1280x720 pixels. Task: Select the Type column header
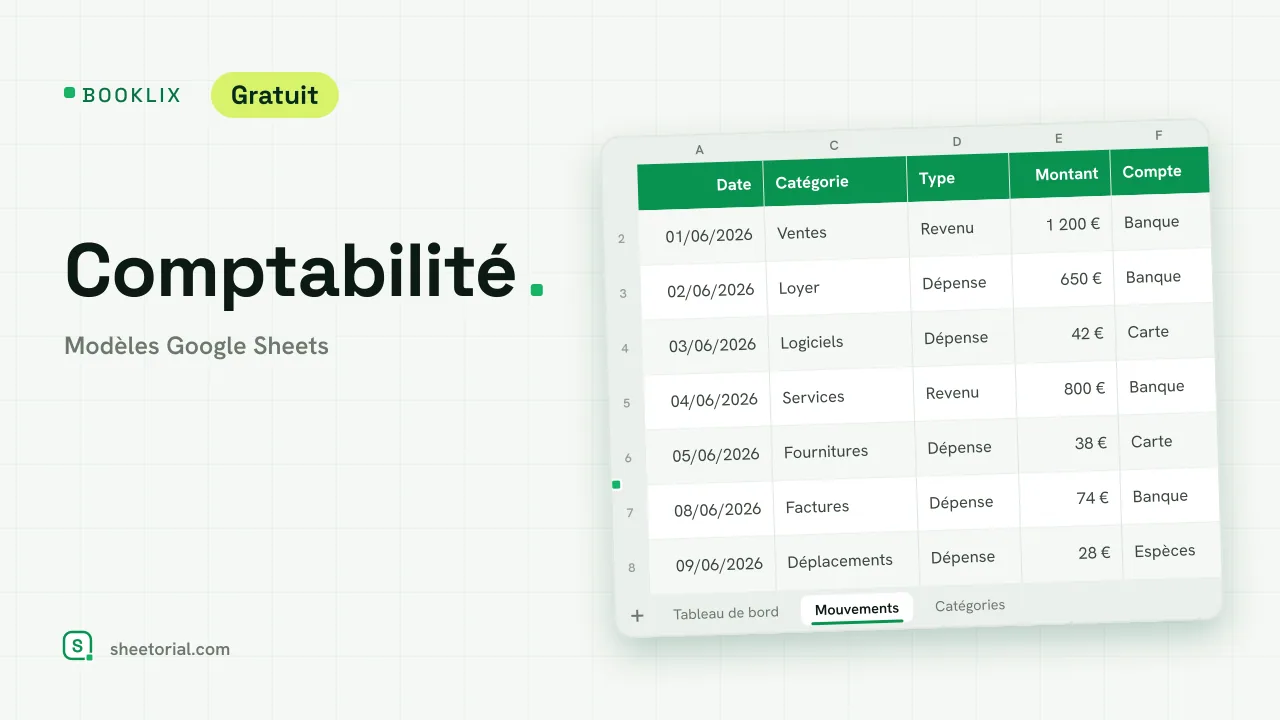(958, 177)
